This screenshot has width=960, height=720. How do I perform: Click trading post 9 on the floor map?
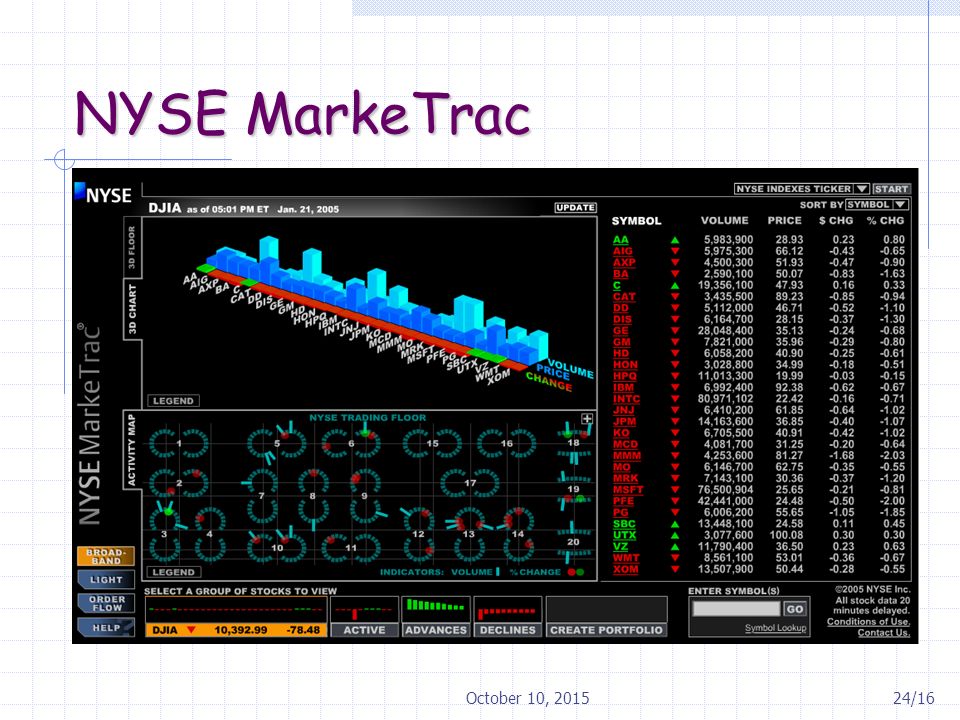[x=364, y=495]
